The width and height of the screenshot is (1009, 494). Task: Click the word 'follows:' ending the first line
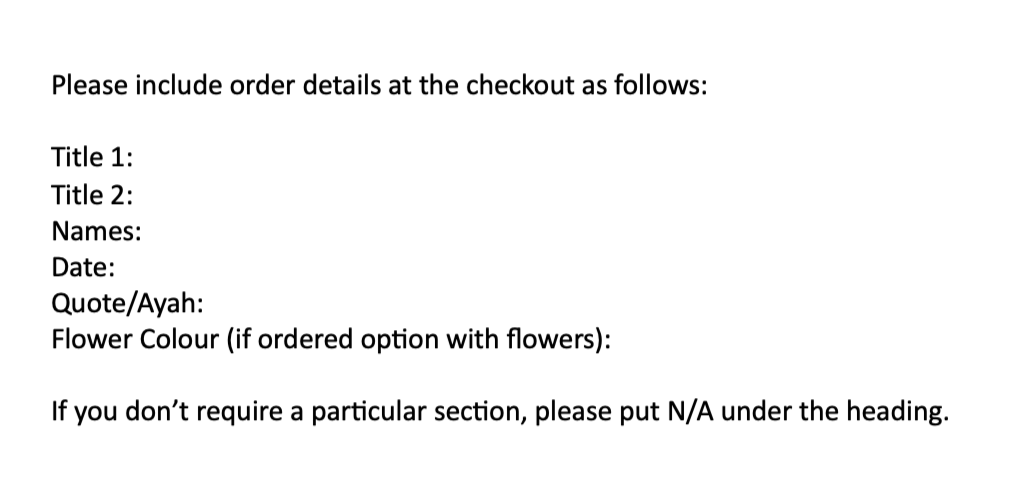[x=663, y=85]
